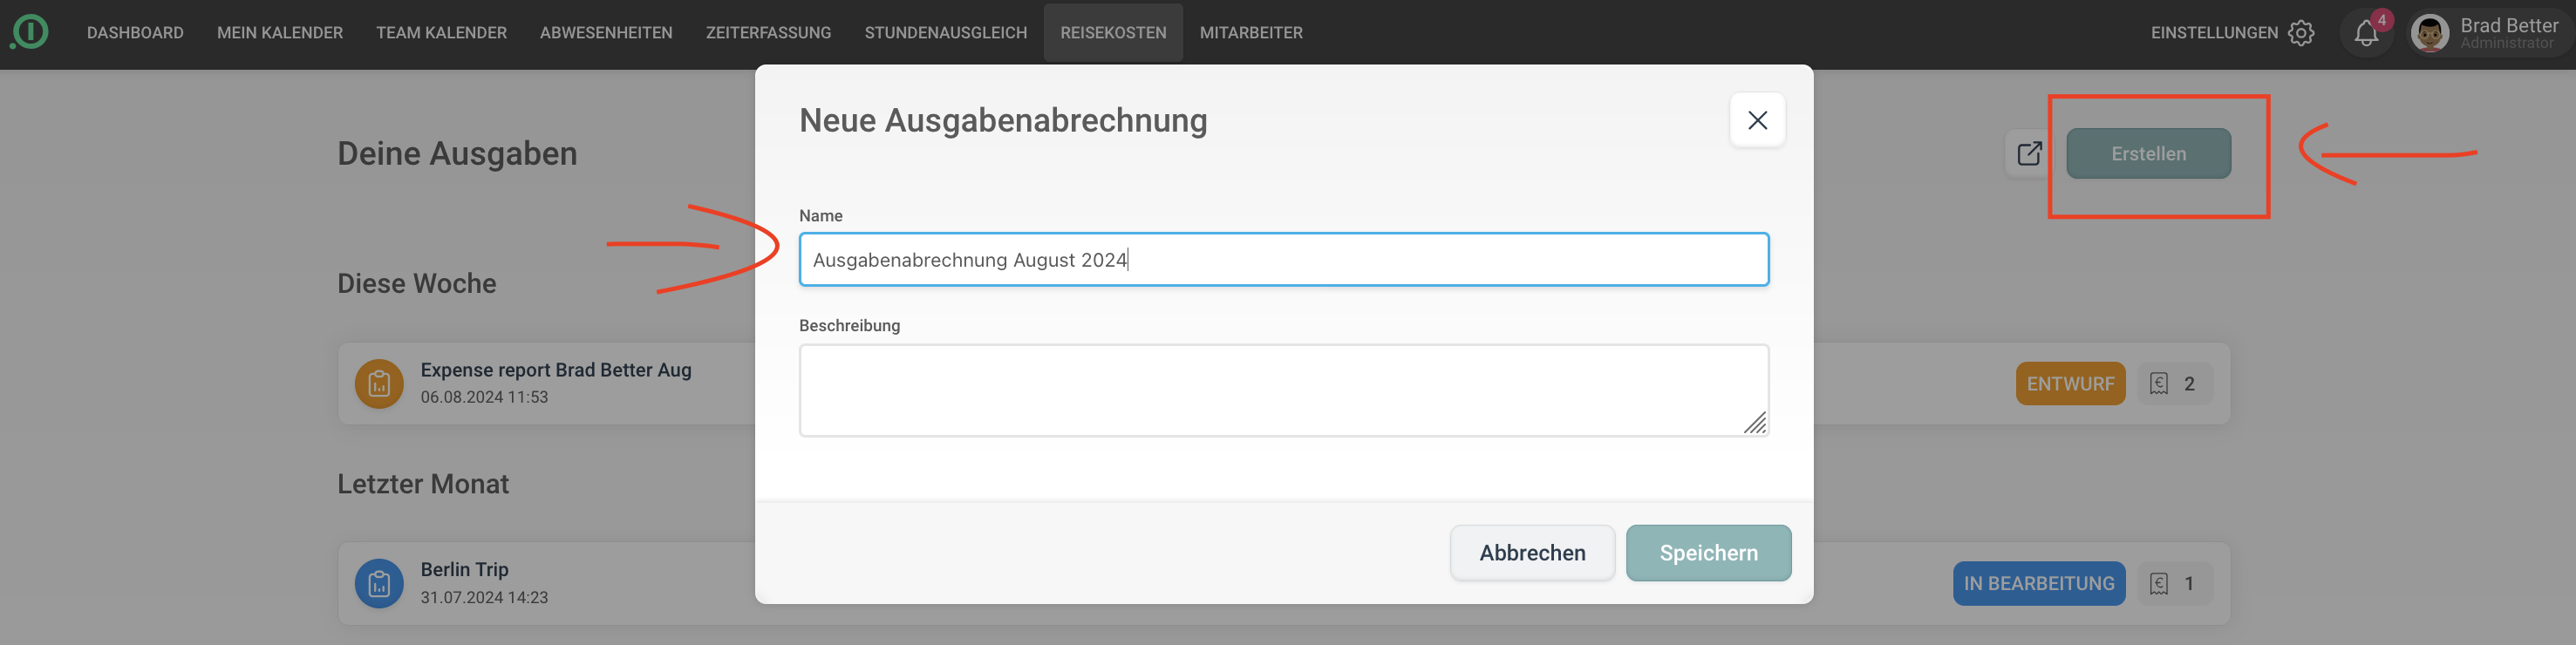
Task: Grab the Beschreibung textarea resize handle
Action: [1755, 424]
